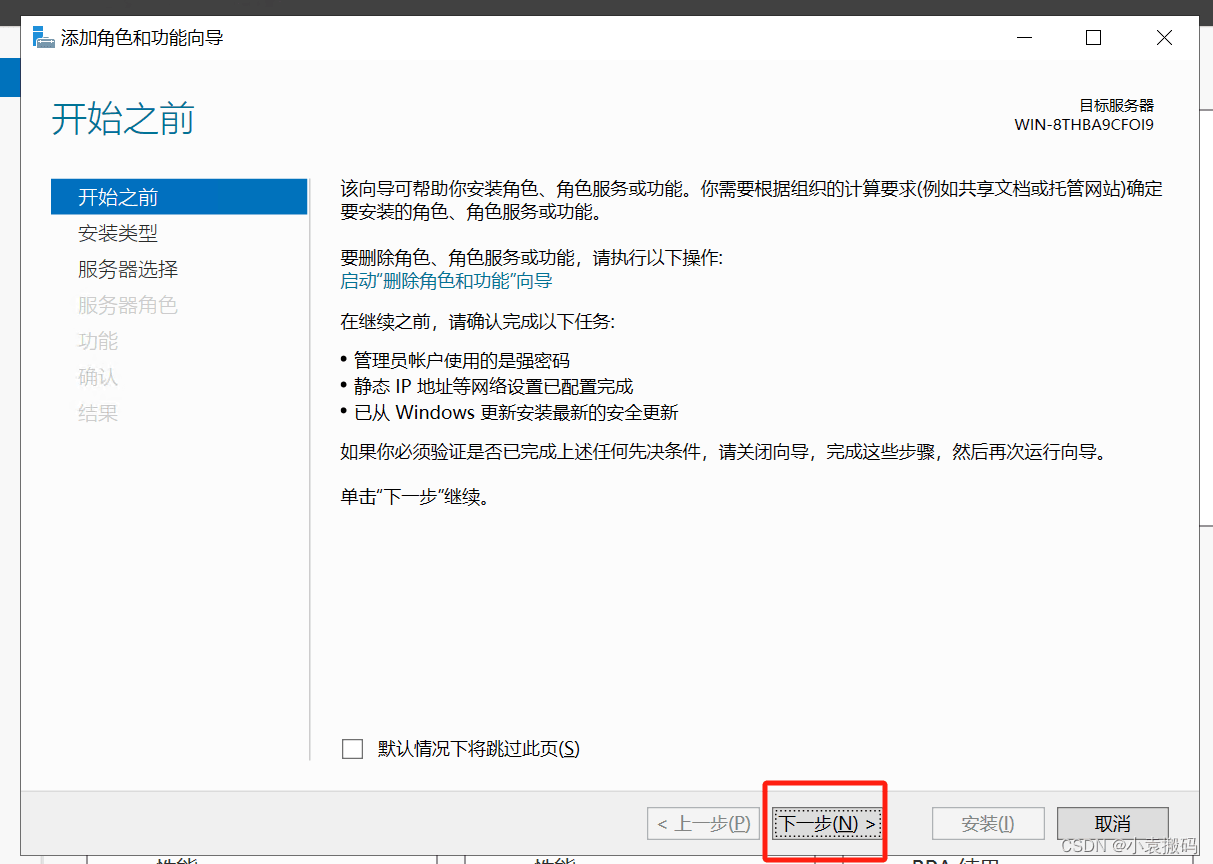Maximize the wizard window
The height and width of the screenshot is (864, 1213).
pyautogui.click(x=1093, y=38)
